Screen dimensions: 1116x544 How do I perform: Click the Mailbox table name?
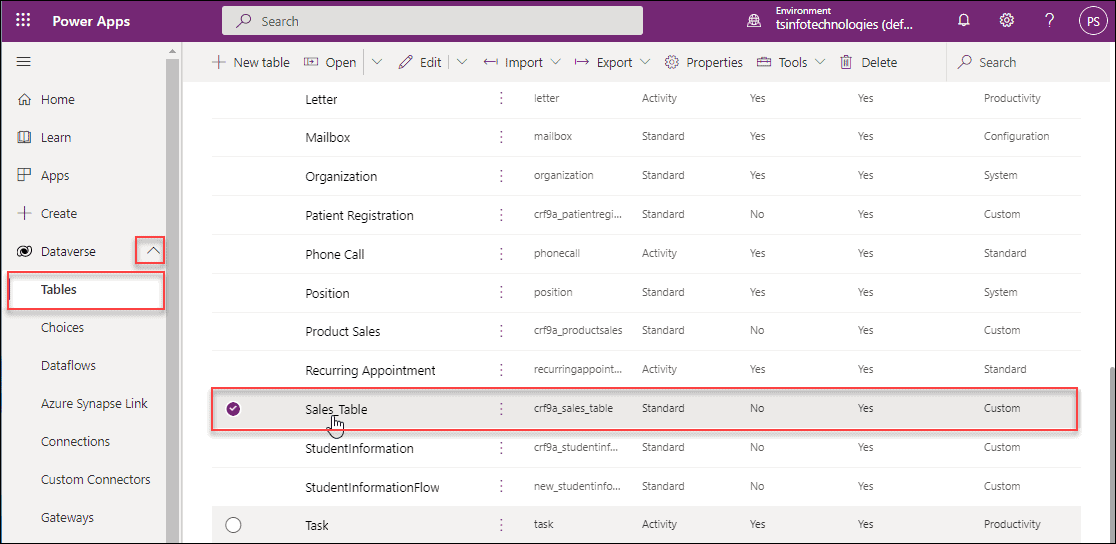(327, 137)
